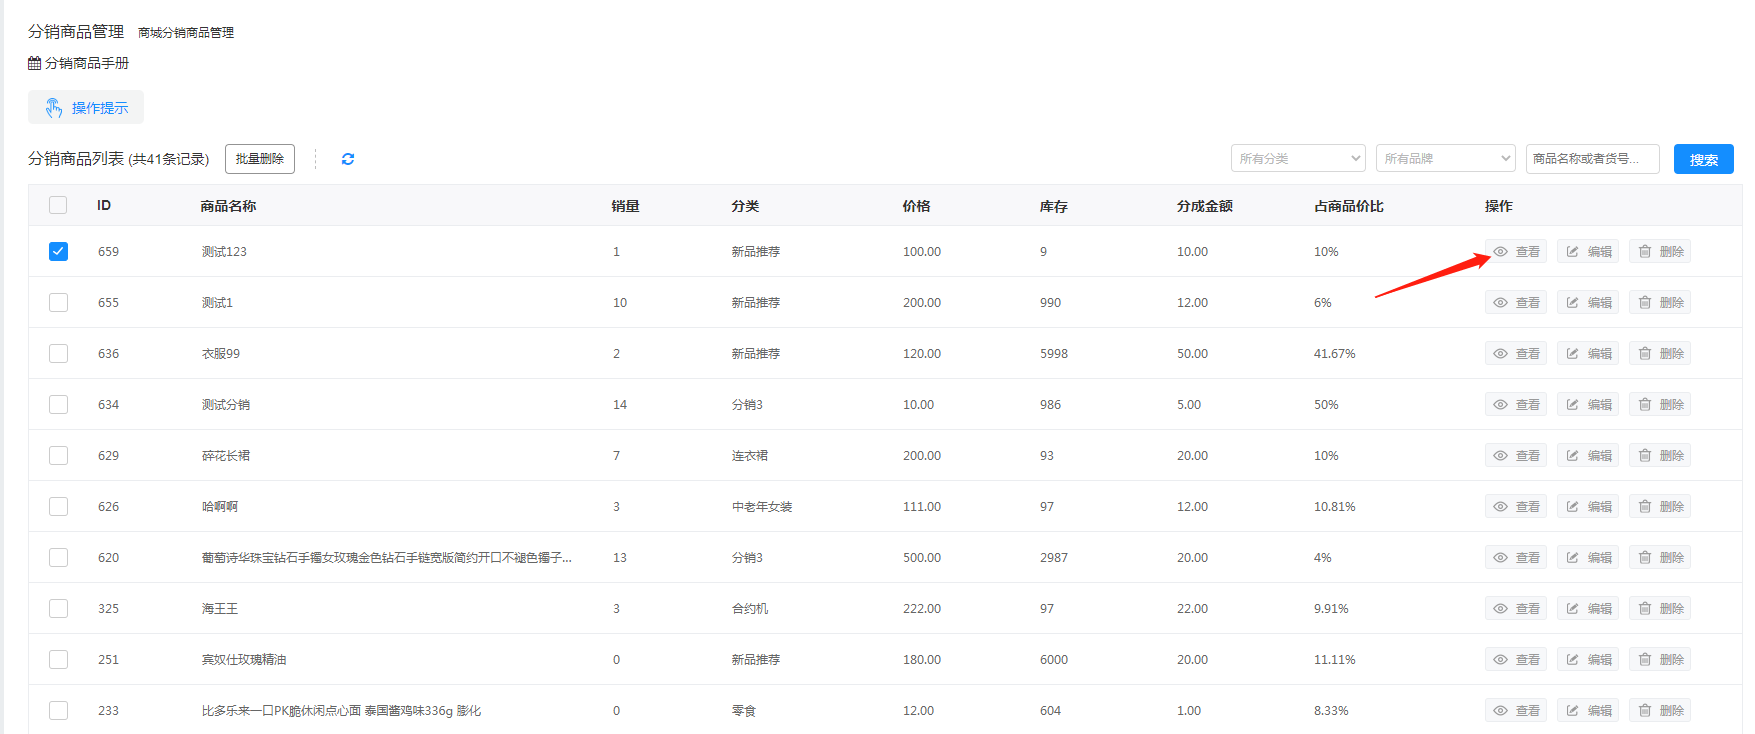The height and width of the screenshot is (734, 1755).
Task: Edit product 测试123
Action: coord(1588,251)
